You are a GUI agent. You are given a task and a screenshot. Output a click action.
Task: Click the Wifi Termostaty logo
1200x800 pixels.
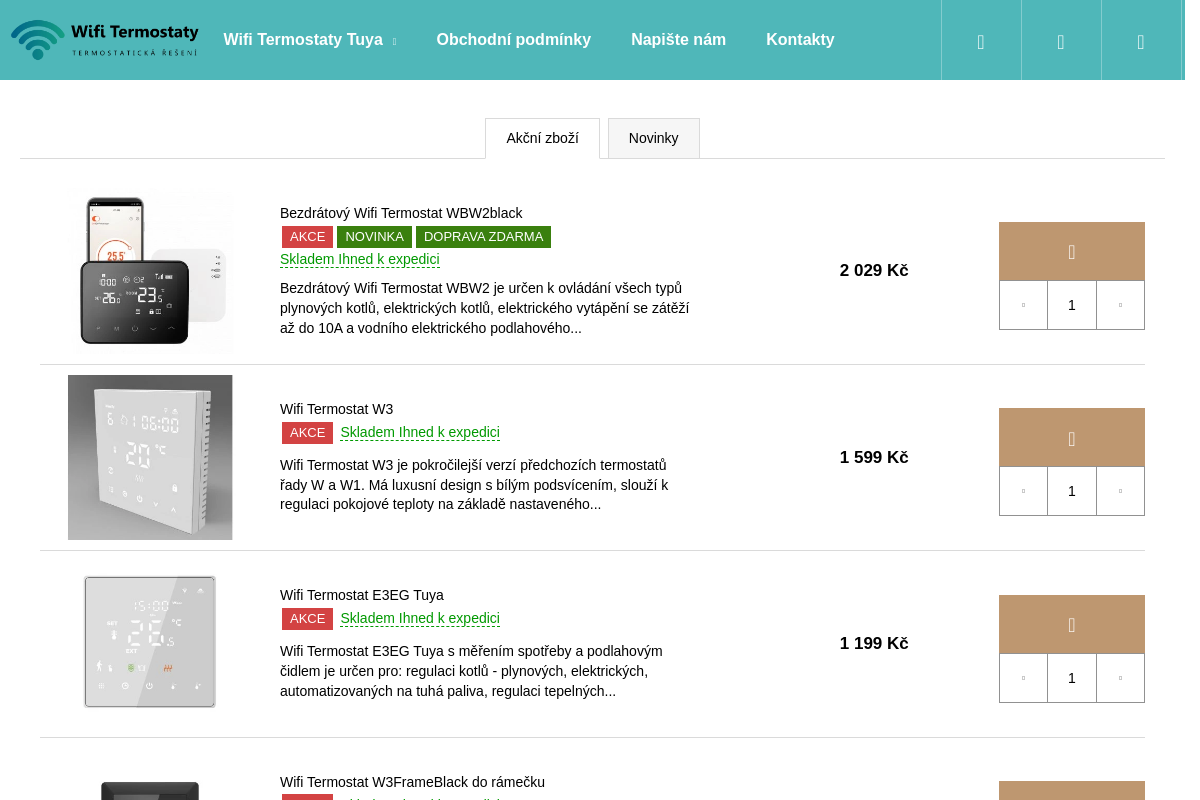point(104,40)
